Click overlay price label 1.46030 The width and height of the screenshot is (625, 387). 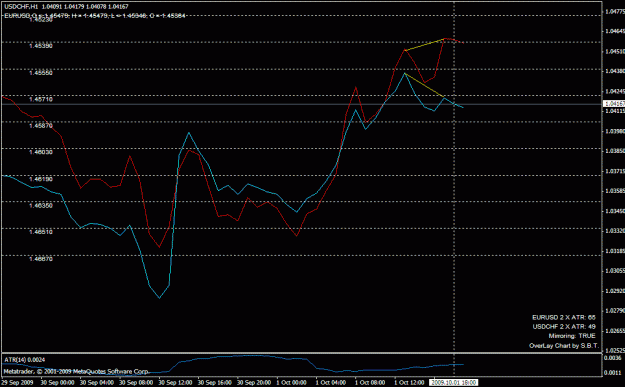click(41, 152)
